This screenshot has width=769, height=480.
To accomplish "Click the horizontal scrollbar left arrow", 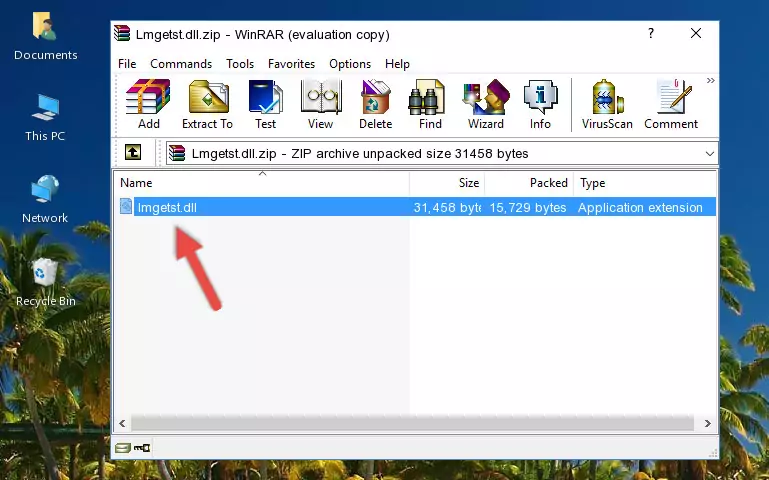I will pyautogui.click(x=122, y=423).
